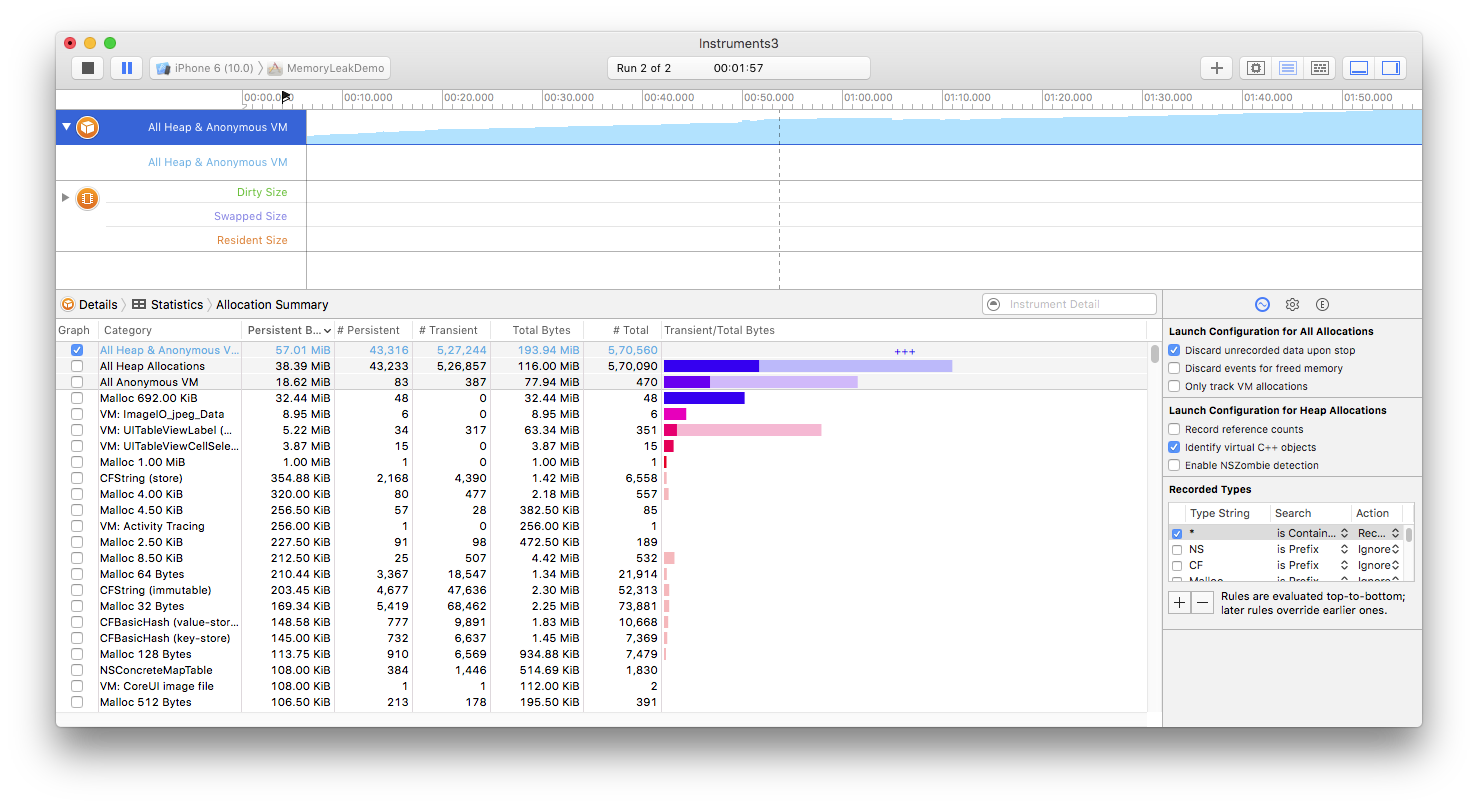This screenshot has height=807, width=1478.
Task: Open the Run 2 of 2 selector
Action: pyautogui.click(x=738, y=68)
